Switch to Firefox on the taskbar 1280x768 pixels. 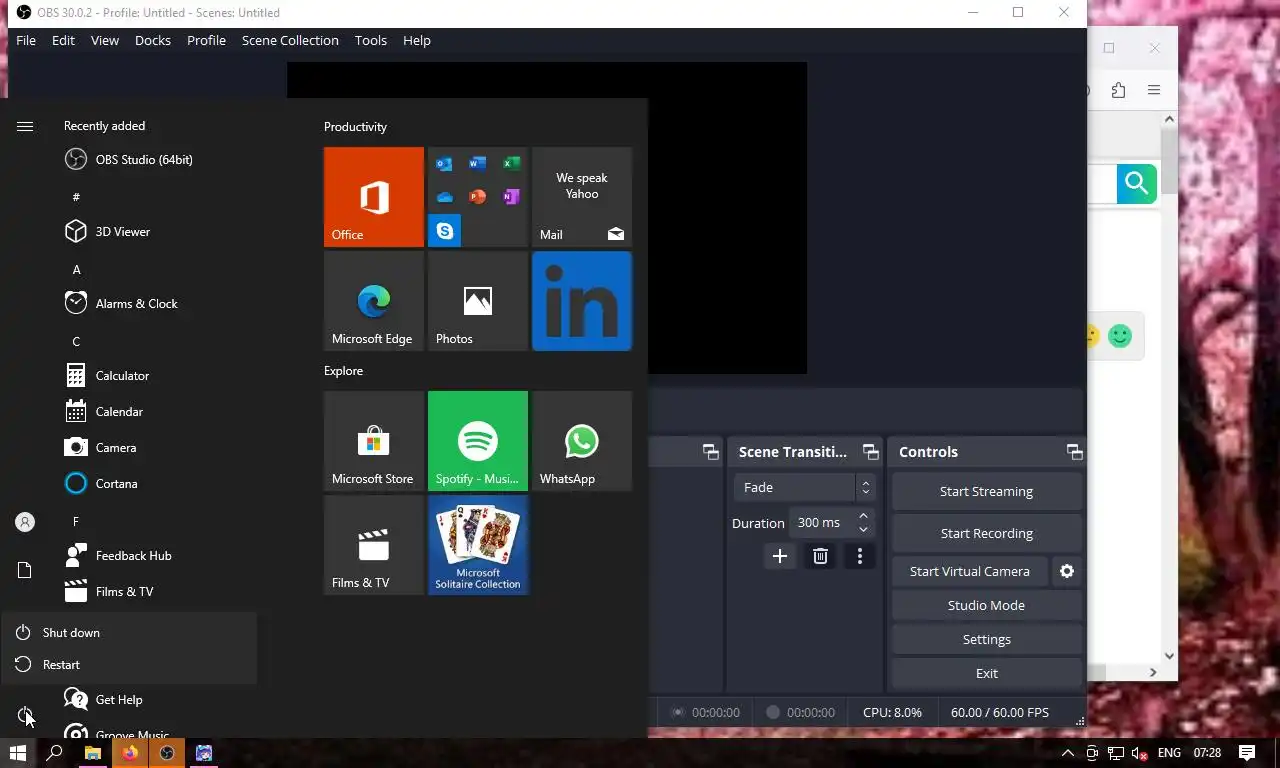(x=129, y=753)
